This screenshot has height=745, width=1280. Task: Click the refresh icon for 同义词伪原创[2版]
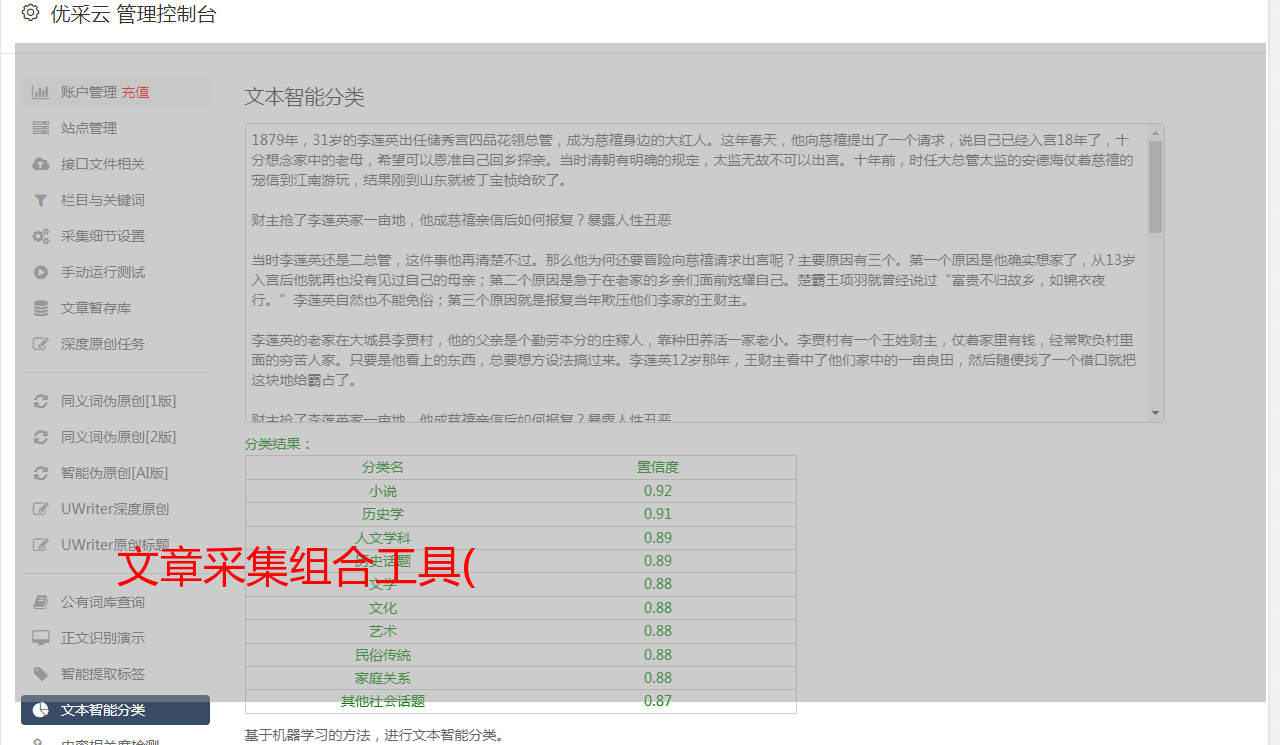coord(40,437)
